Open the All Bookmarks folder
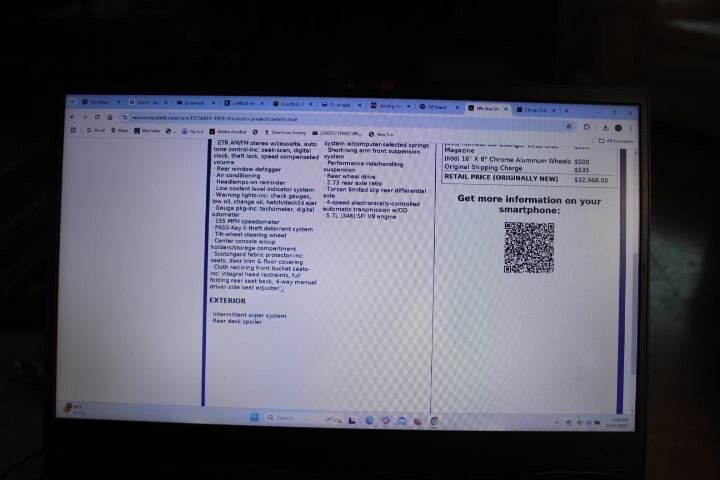The height and width of the screenshot is (480, 720). point(616,141)
